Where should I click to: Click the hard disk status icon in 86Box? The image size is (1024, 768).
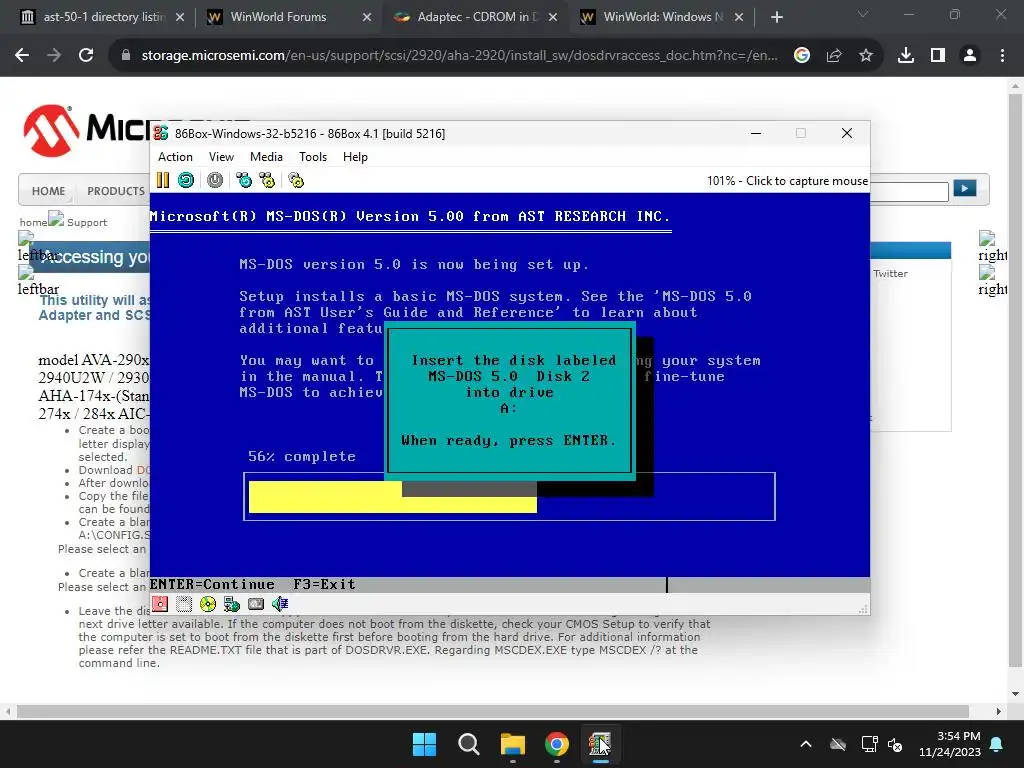coord(256,604)
